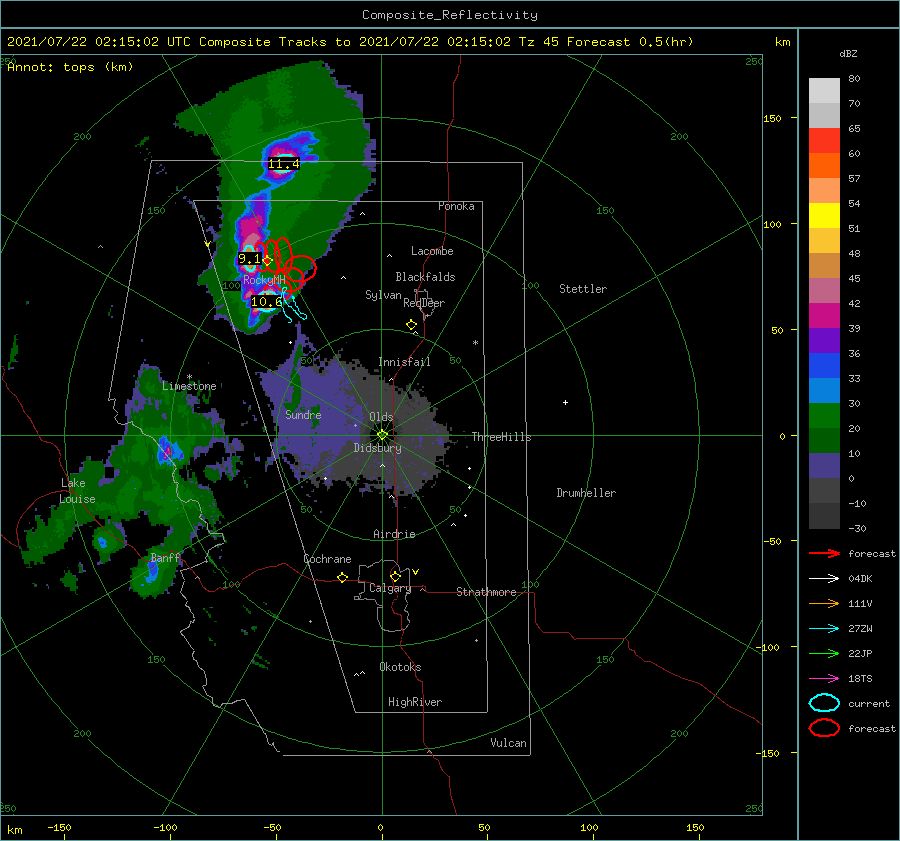Pick the purple 36-39 dBZ color swatch

(824, 341)
